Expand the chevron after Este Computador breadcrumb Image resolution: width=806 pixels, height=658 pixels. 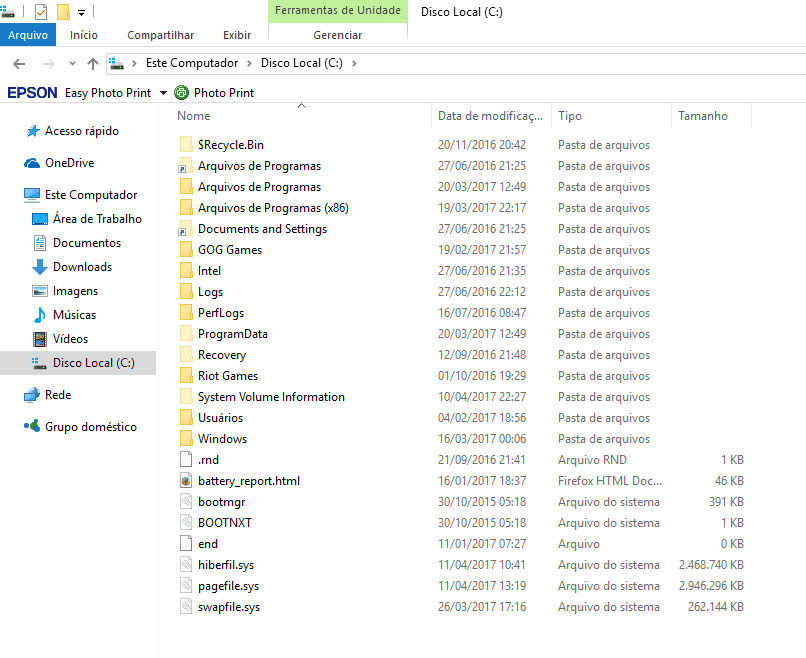pos(249,64)
